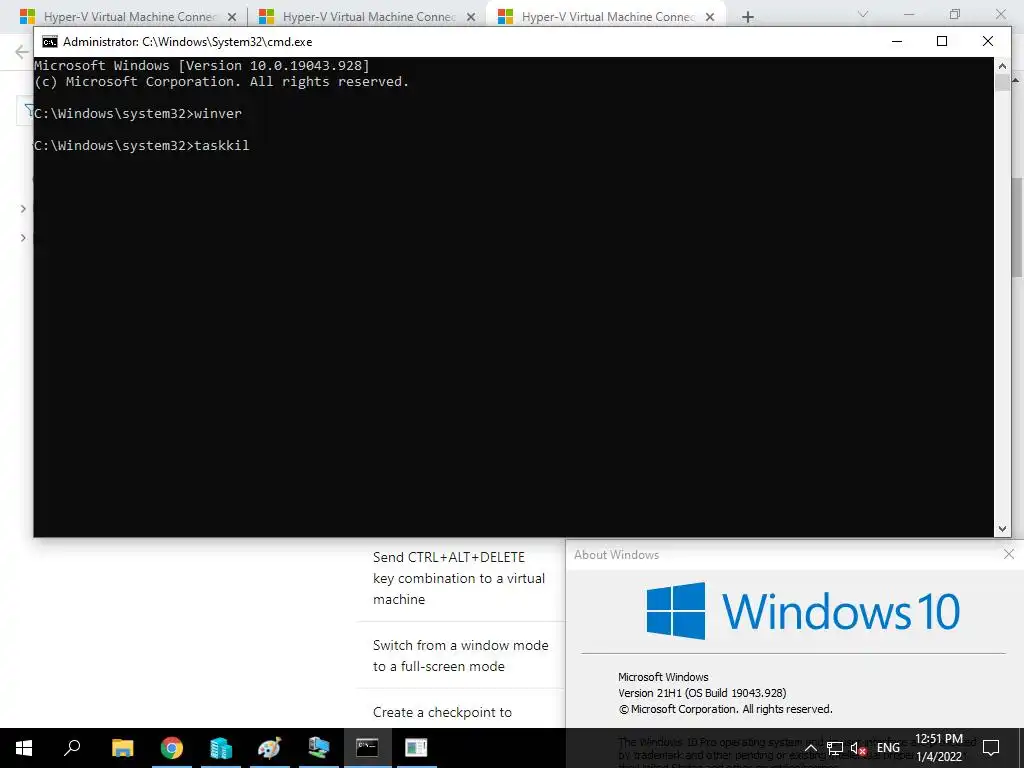Image resolution: width=1024 pixels, height=768 pixels.
Task: Expand first sidebar chevron behind Command Prompt
Action: click(24, 208)
